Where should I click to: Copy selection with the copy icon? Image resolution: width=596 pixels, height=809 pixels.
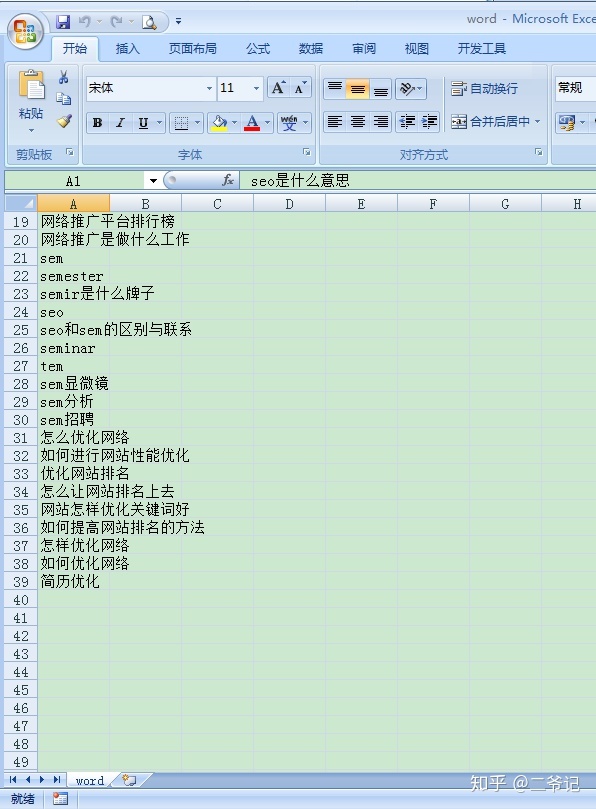coord(63,99)
